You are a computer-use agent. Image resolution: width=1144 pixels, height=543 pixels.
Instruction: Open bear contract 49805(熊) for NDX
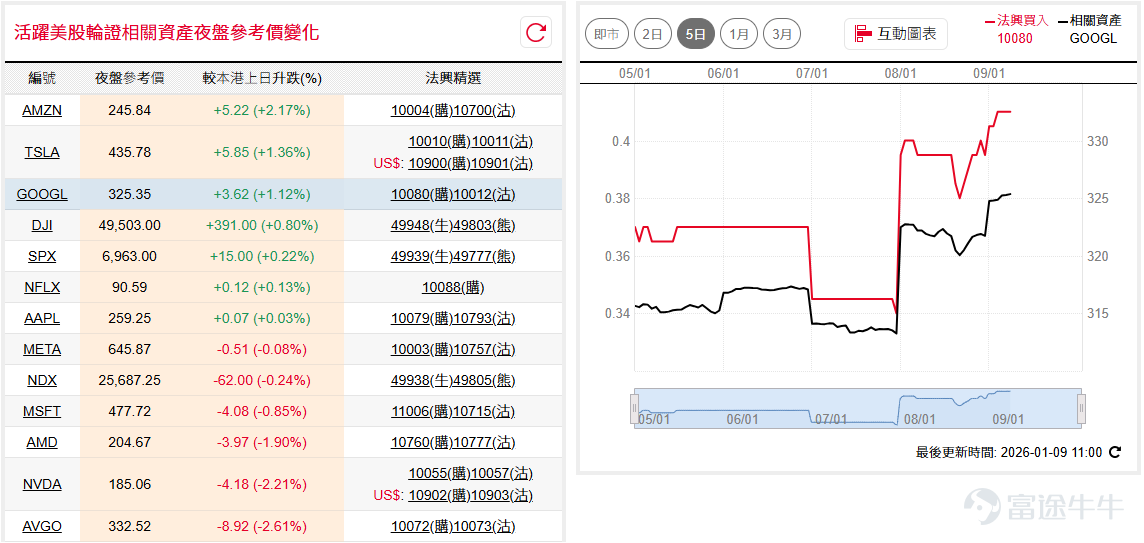pos(484,380)
